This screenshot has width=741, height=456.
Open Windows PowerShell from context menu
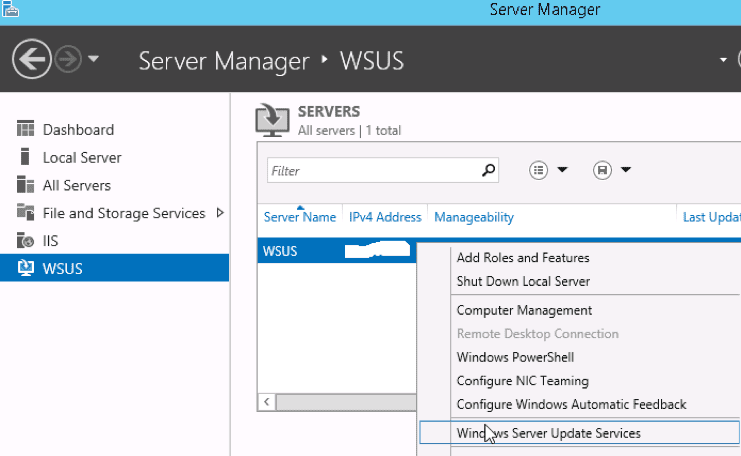click(x=515, y=357)
